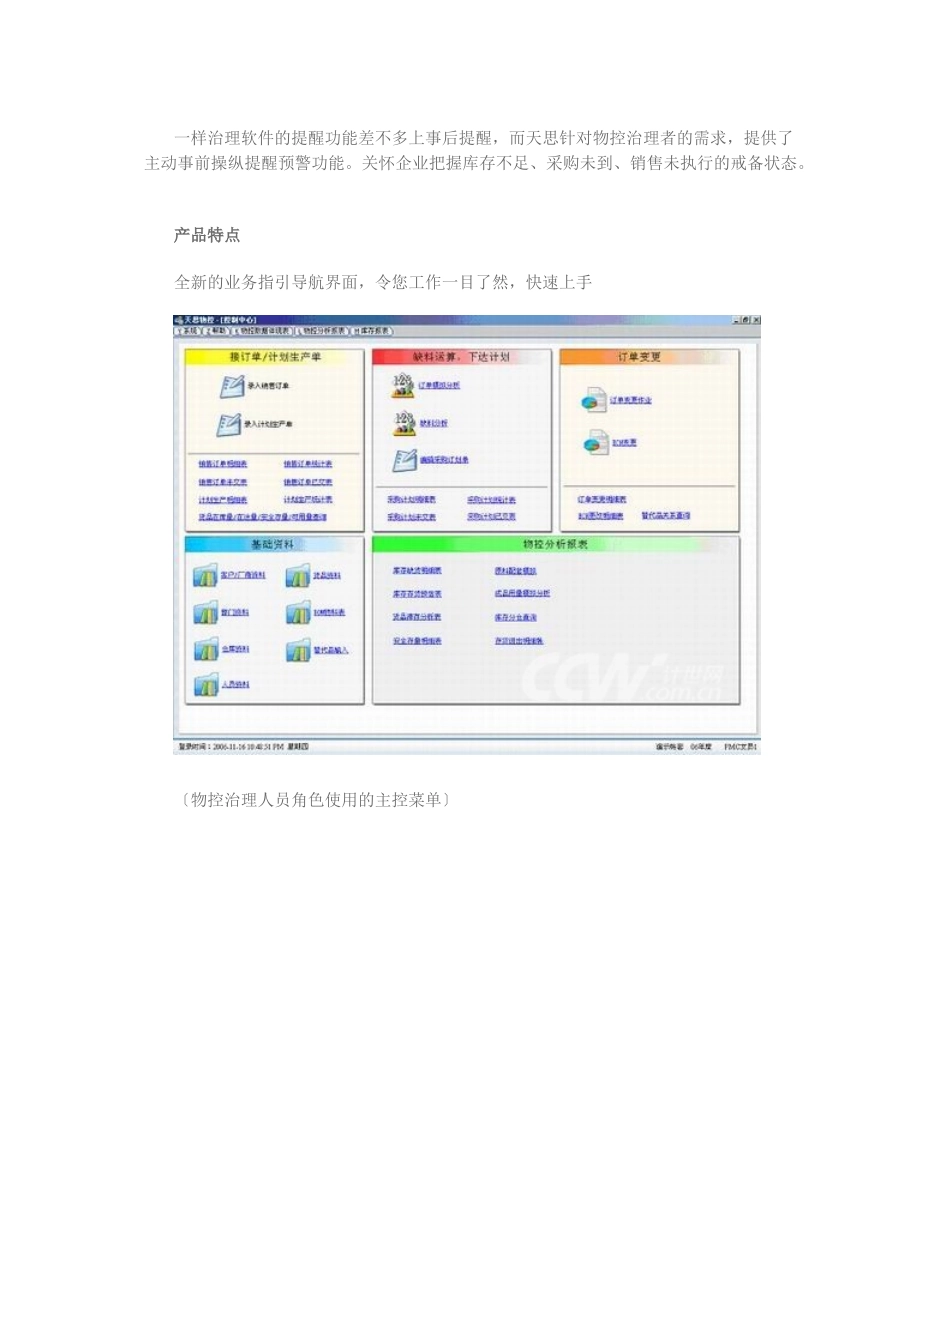Open the 库存报表 menu
This screenshot has height=1344, width=950.
[x=372, y=330]
